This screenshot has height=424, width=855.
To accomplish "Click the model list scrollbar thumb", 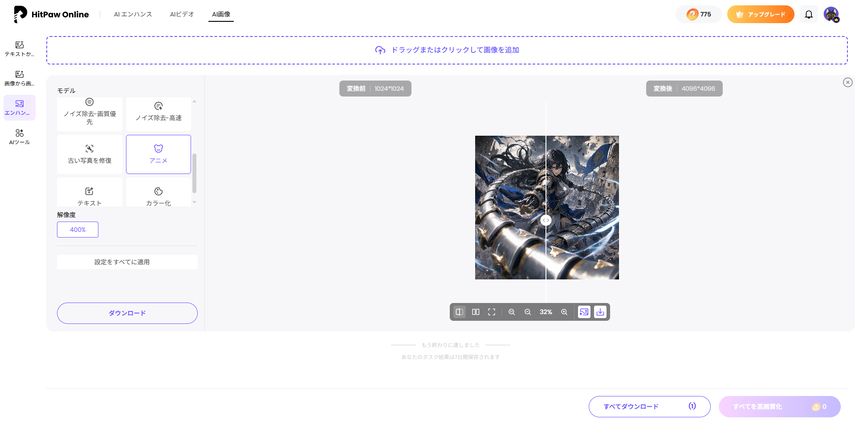I will (x=195, y=173).
